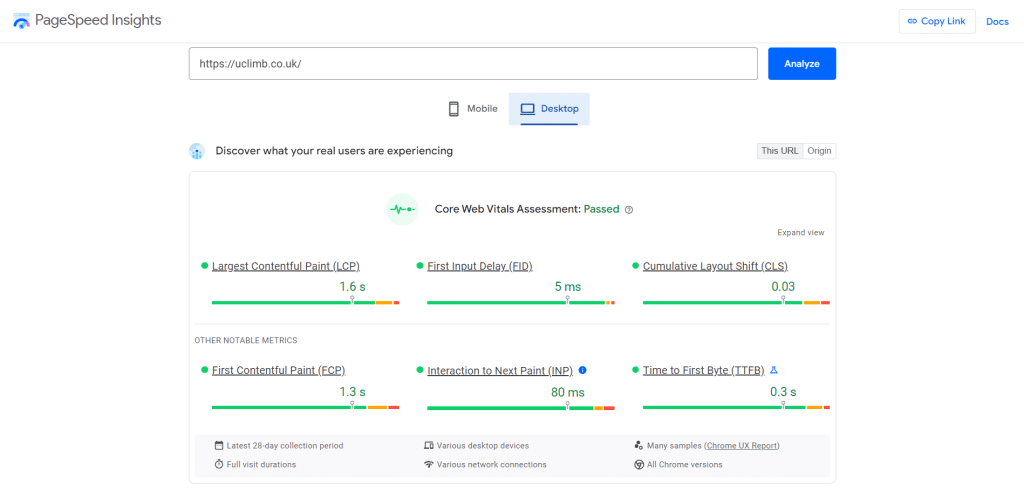The width and height of the screenshot is (1024, 497).
Task: Click the Various network connections text
Action: coord(492,464)
